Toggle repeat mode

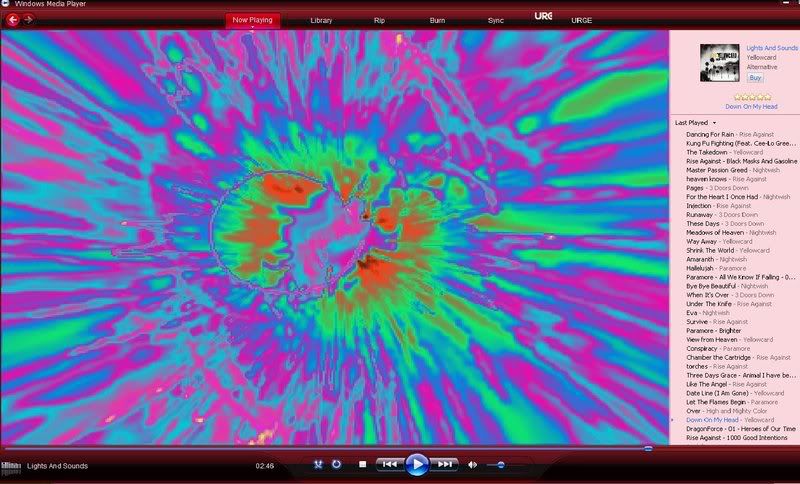click(x=336, y=465)
